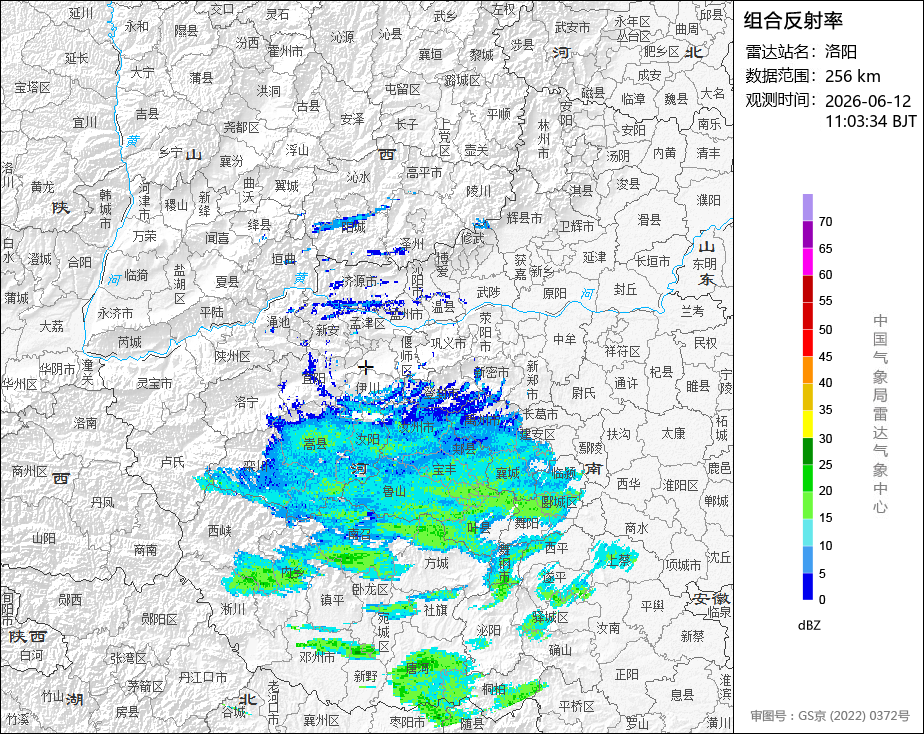Click the 西峡 label on the map
Image resolution: width=924 pixels, height=734 pixels.
coord(220,531)
